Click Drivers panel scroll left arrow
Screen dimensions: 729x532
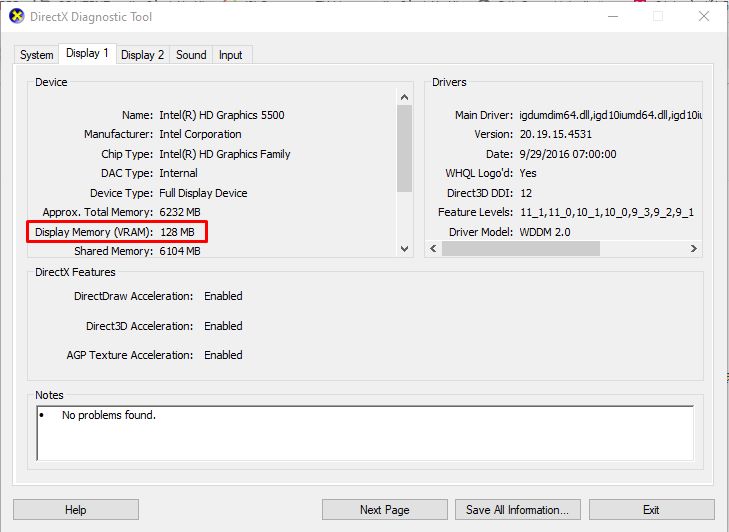(433, 248)
